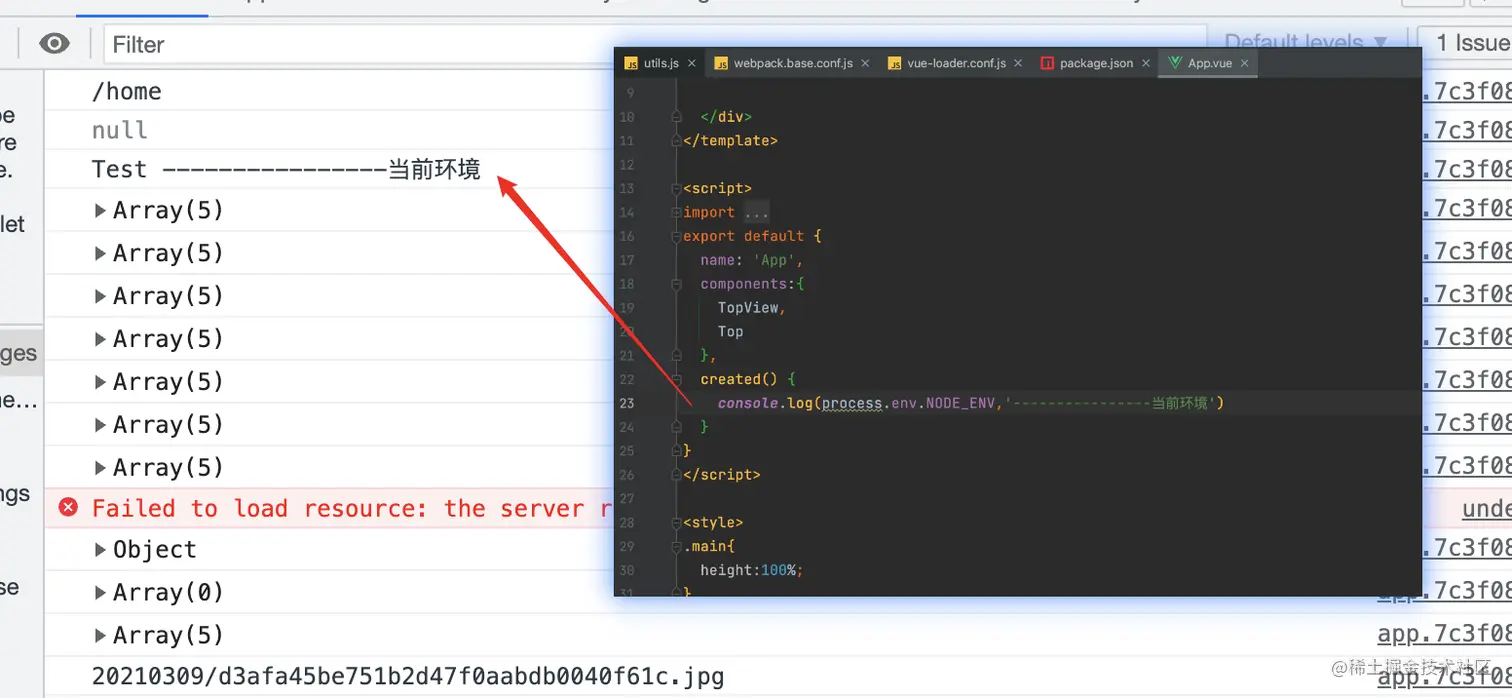Click the </div> closing tag on line 10

click(x=726, y=116)
